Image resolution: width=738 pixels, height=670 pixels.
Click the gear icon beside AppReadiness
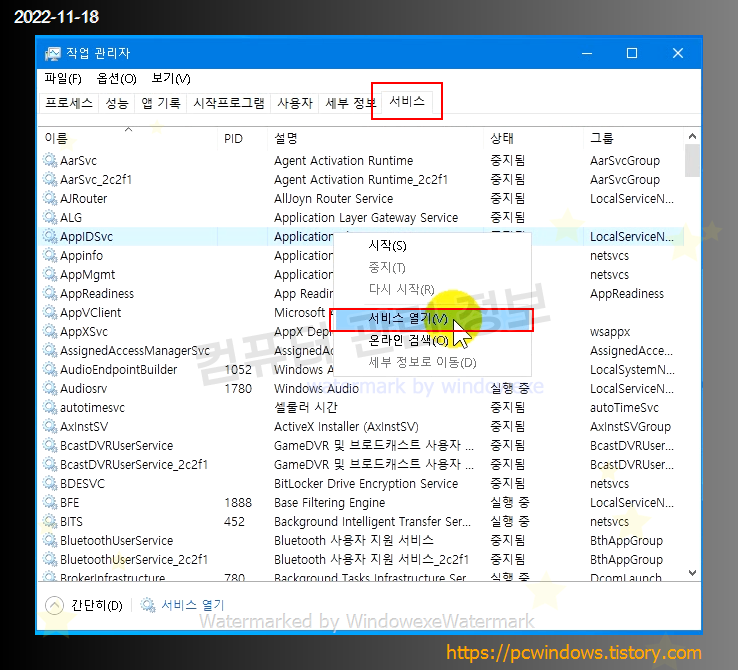pyautogui.click(x=50, y=293)
